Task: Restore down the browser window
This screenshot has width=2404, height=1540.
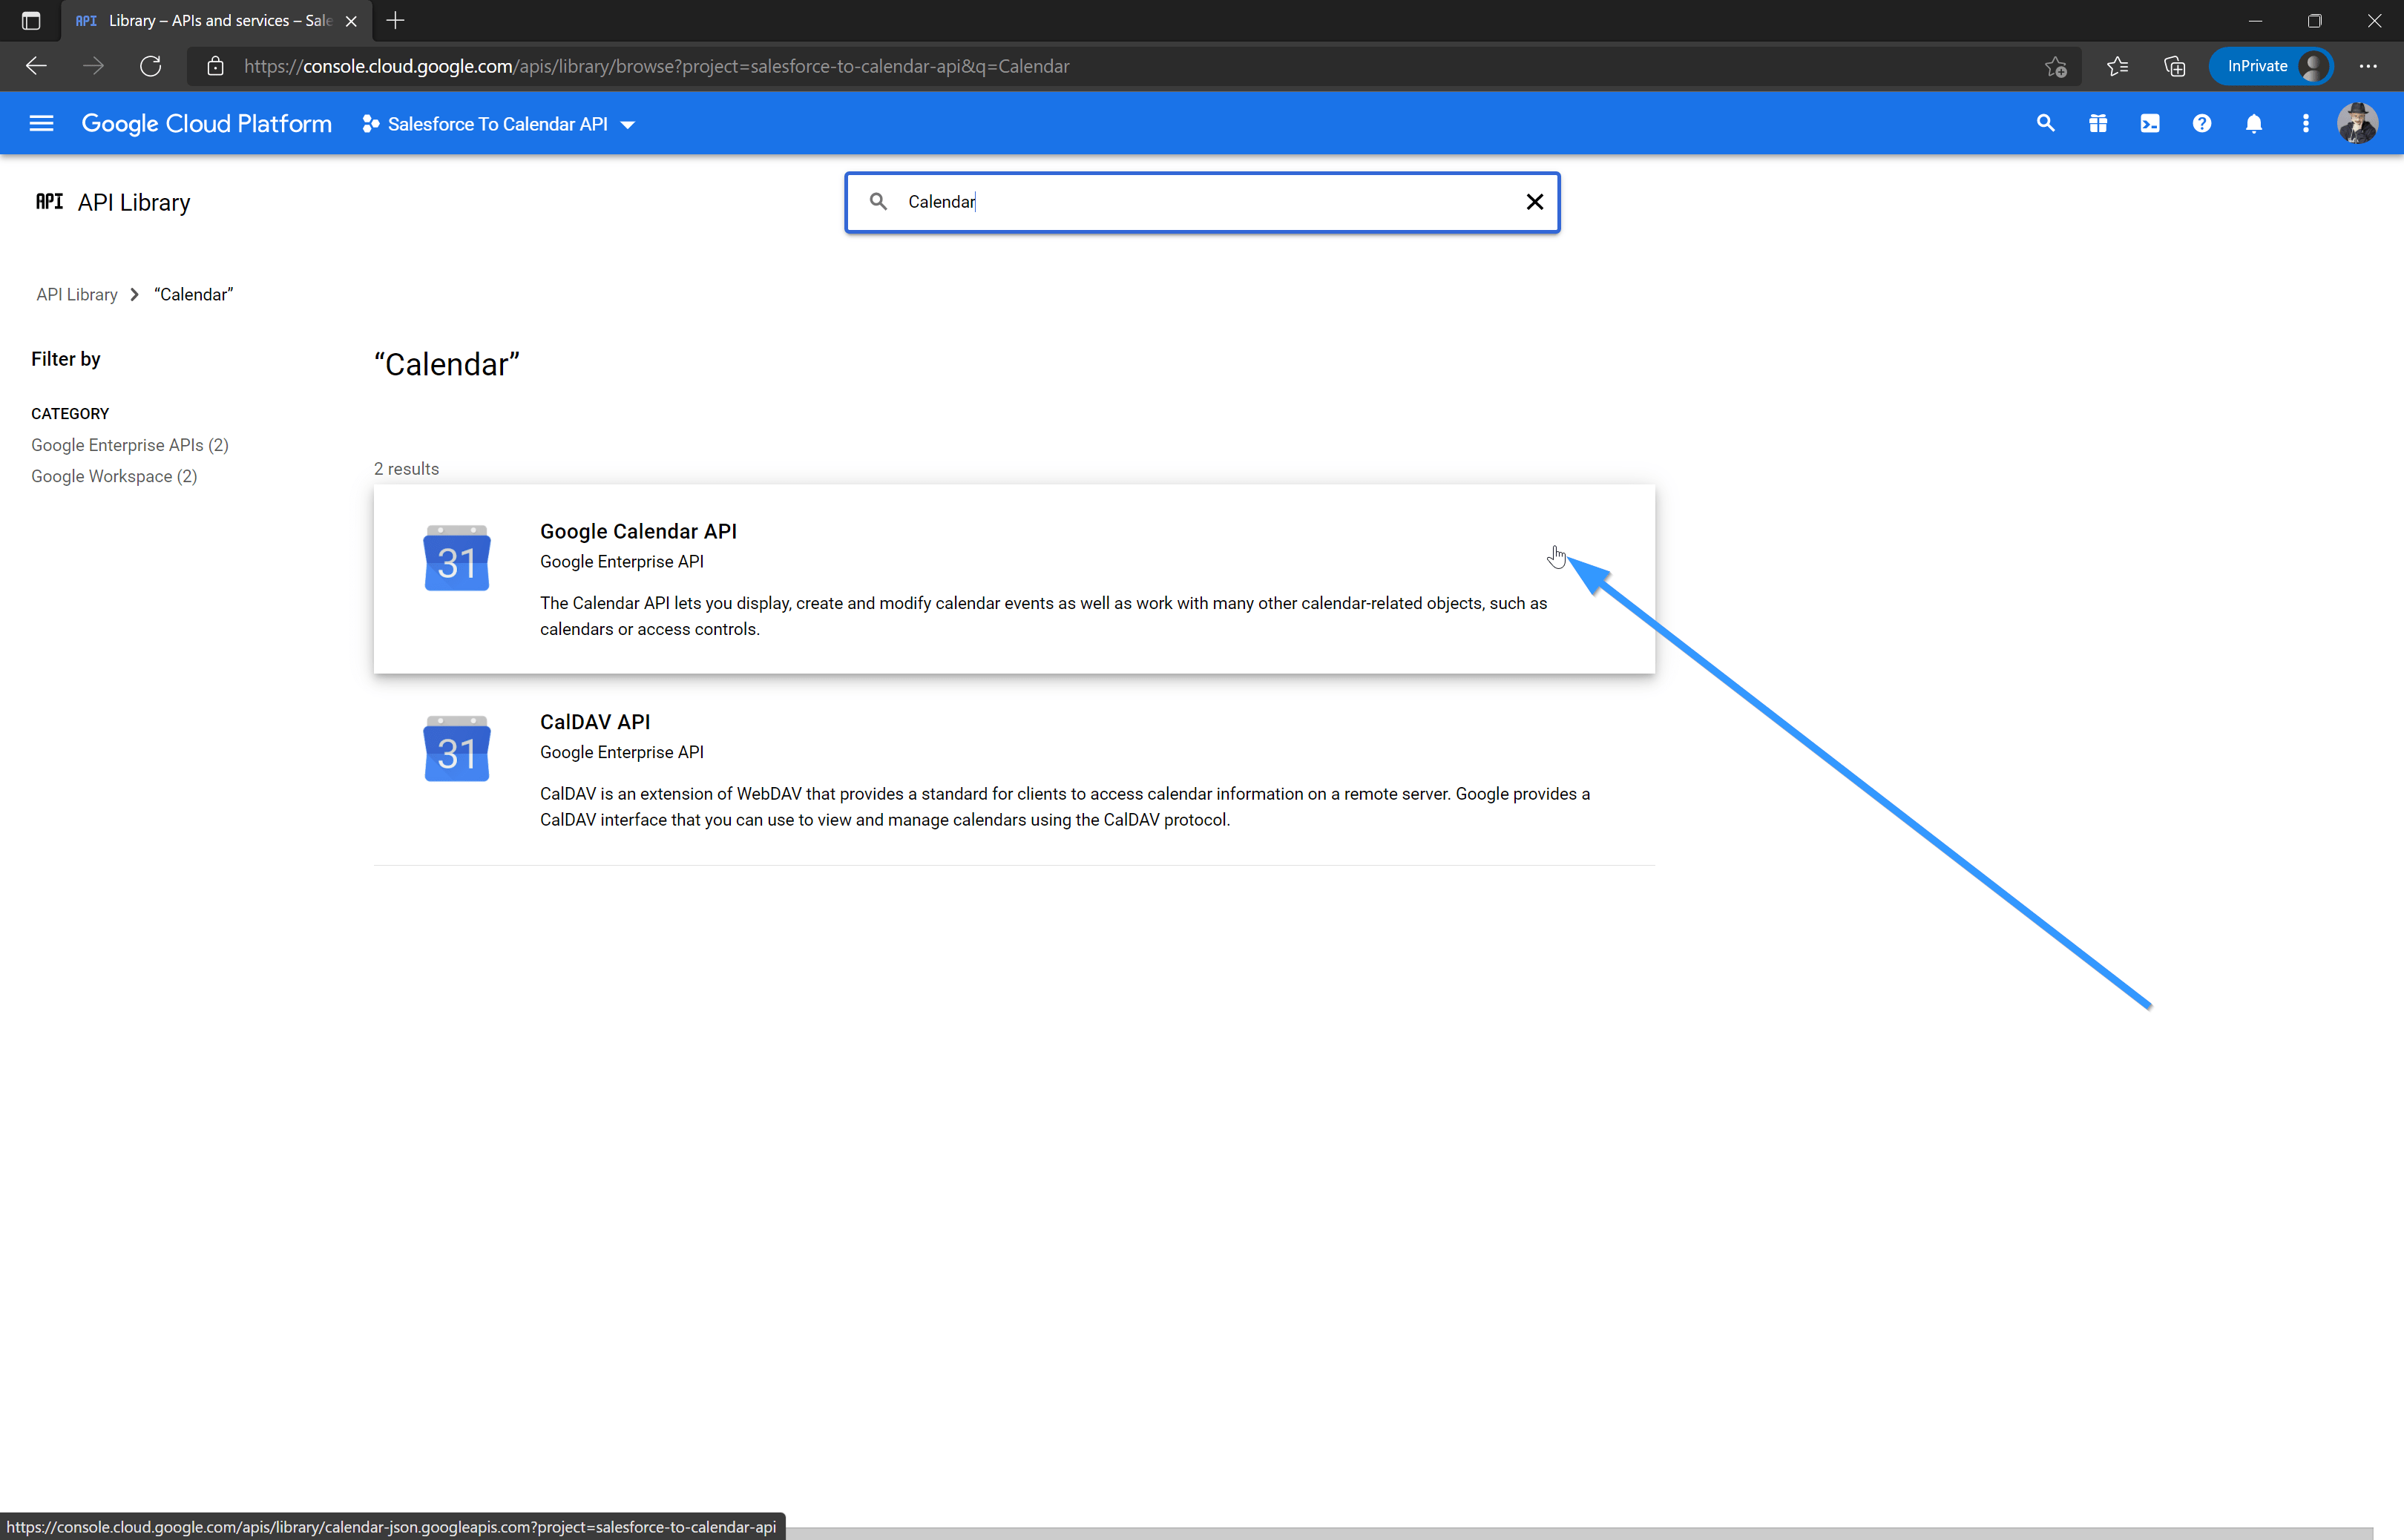Action: pos(2314,20)
